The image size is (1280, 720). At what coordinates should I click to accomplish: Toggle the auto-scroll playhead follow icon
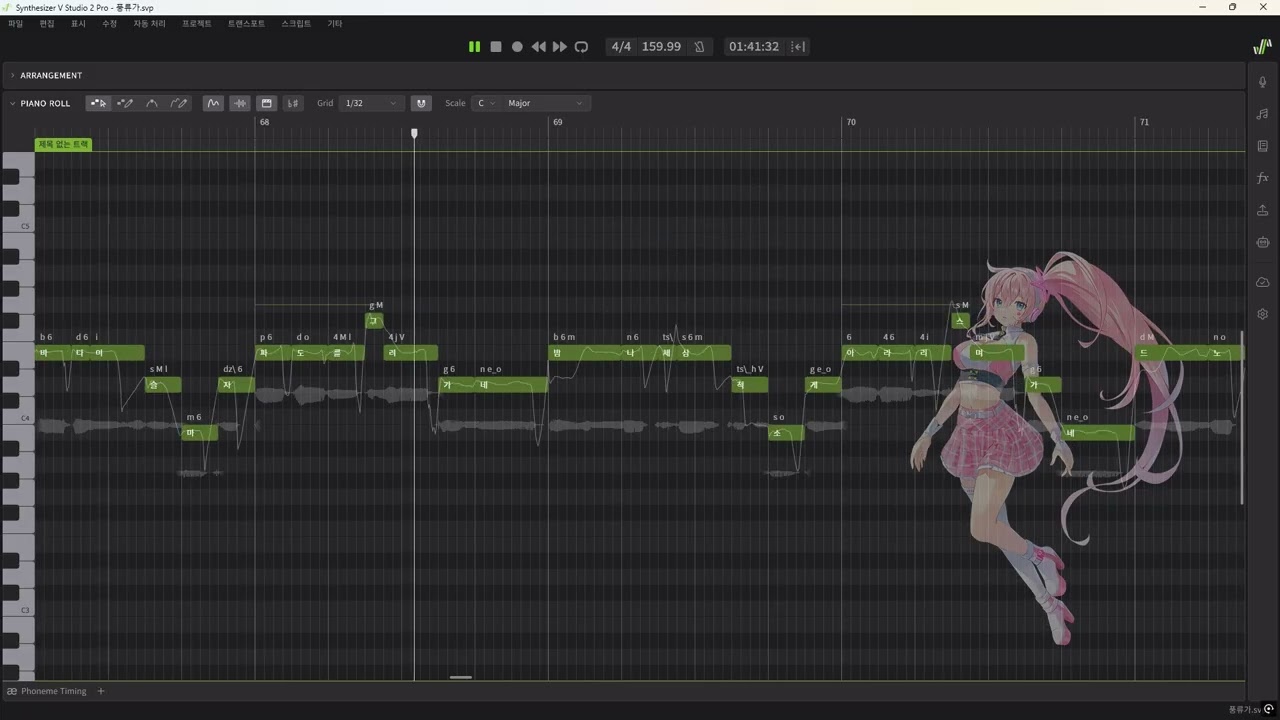tap(798, 47)
